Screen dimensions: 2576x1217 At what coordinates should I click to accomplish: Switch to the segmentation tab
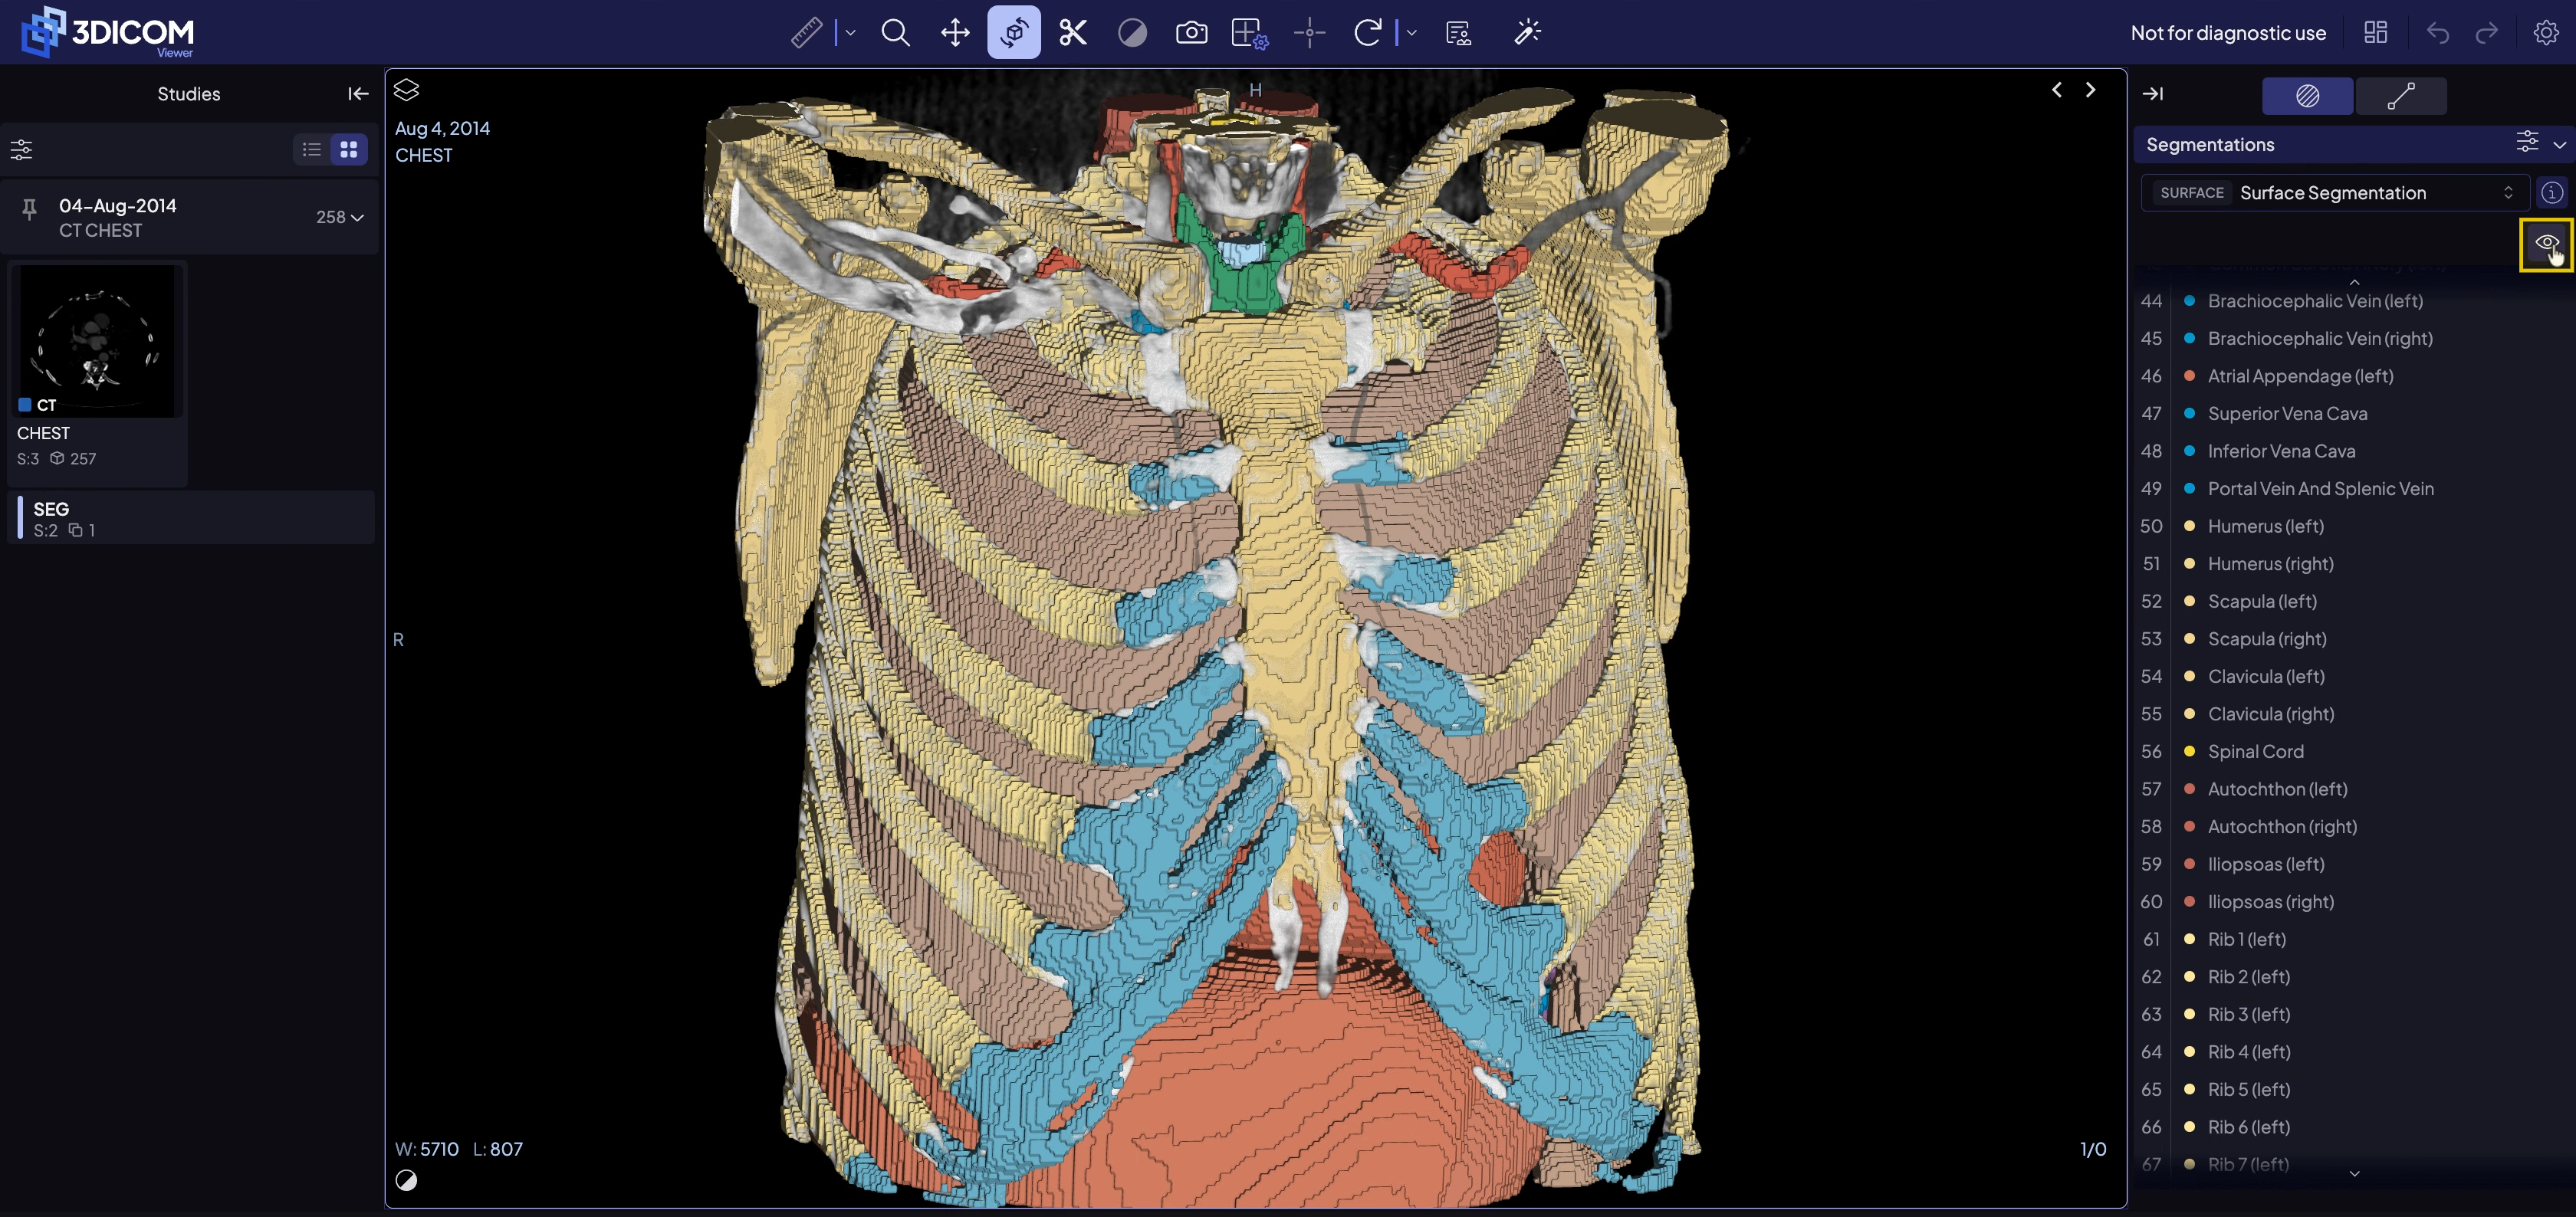point(2307,96)
